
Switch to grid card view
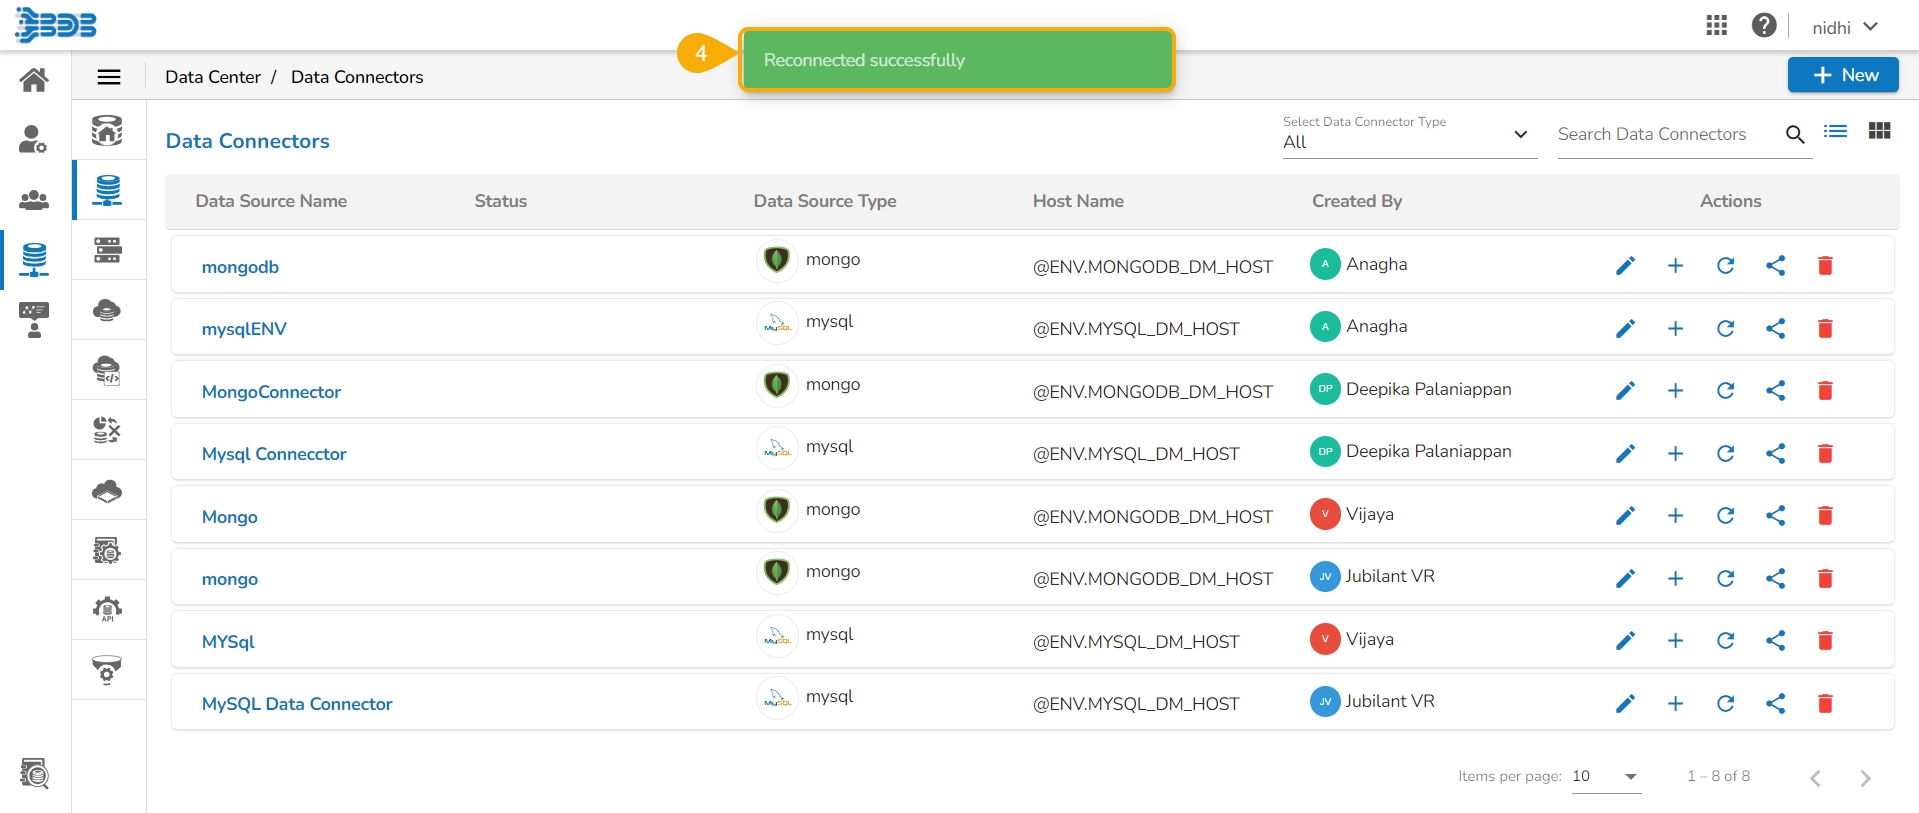coord(1879,131)
